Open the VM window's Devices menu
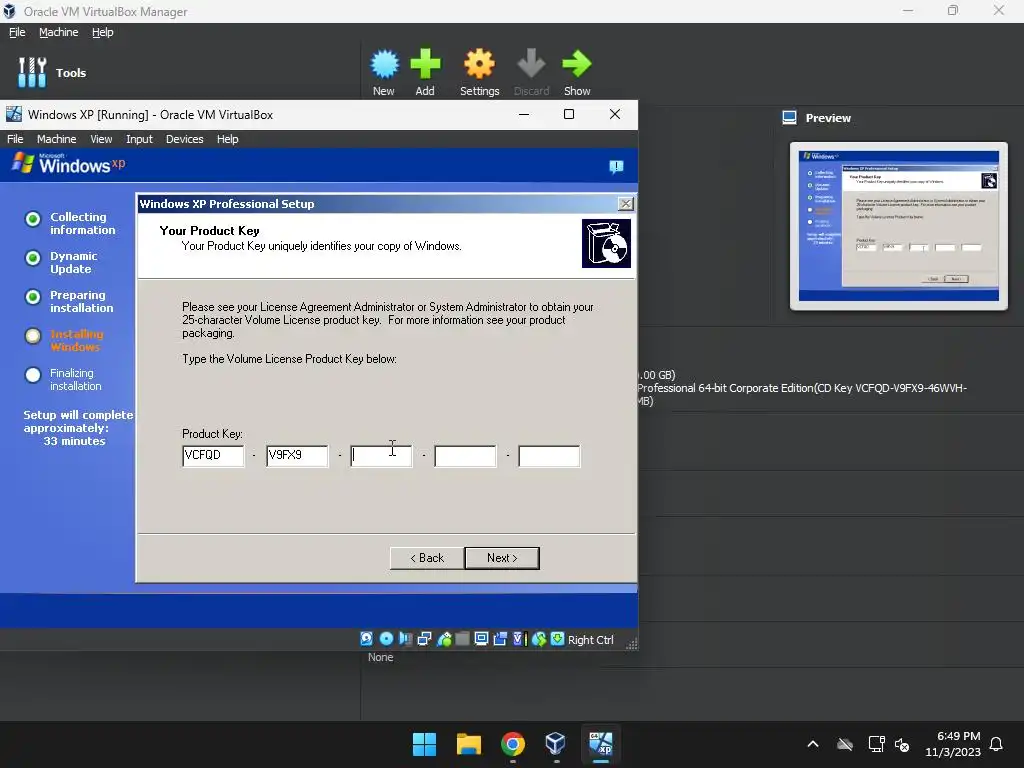 point(184,139)
